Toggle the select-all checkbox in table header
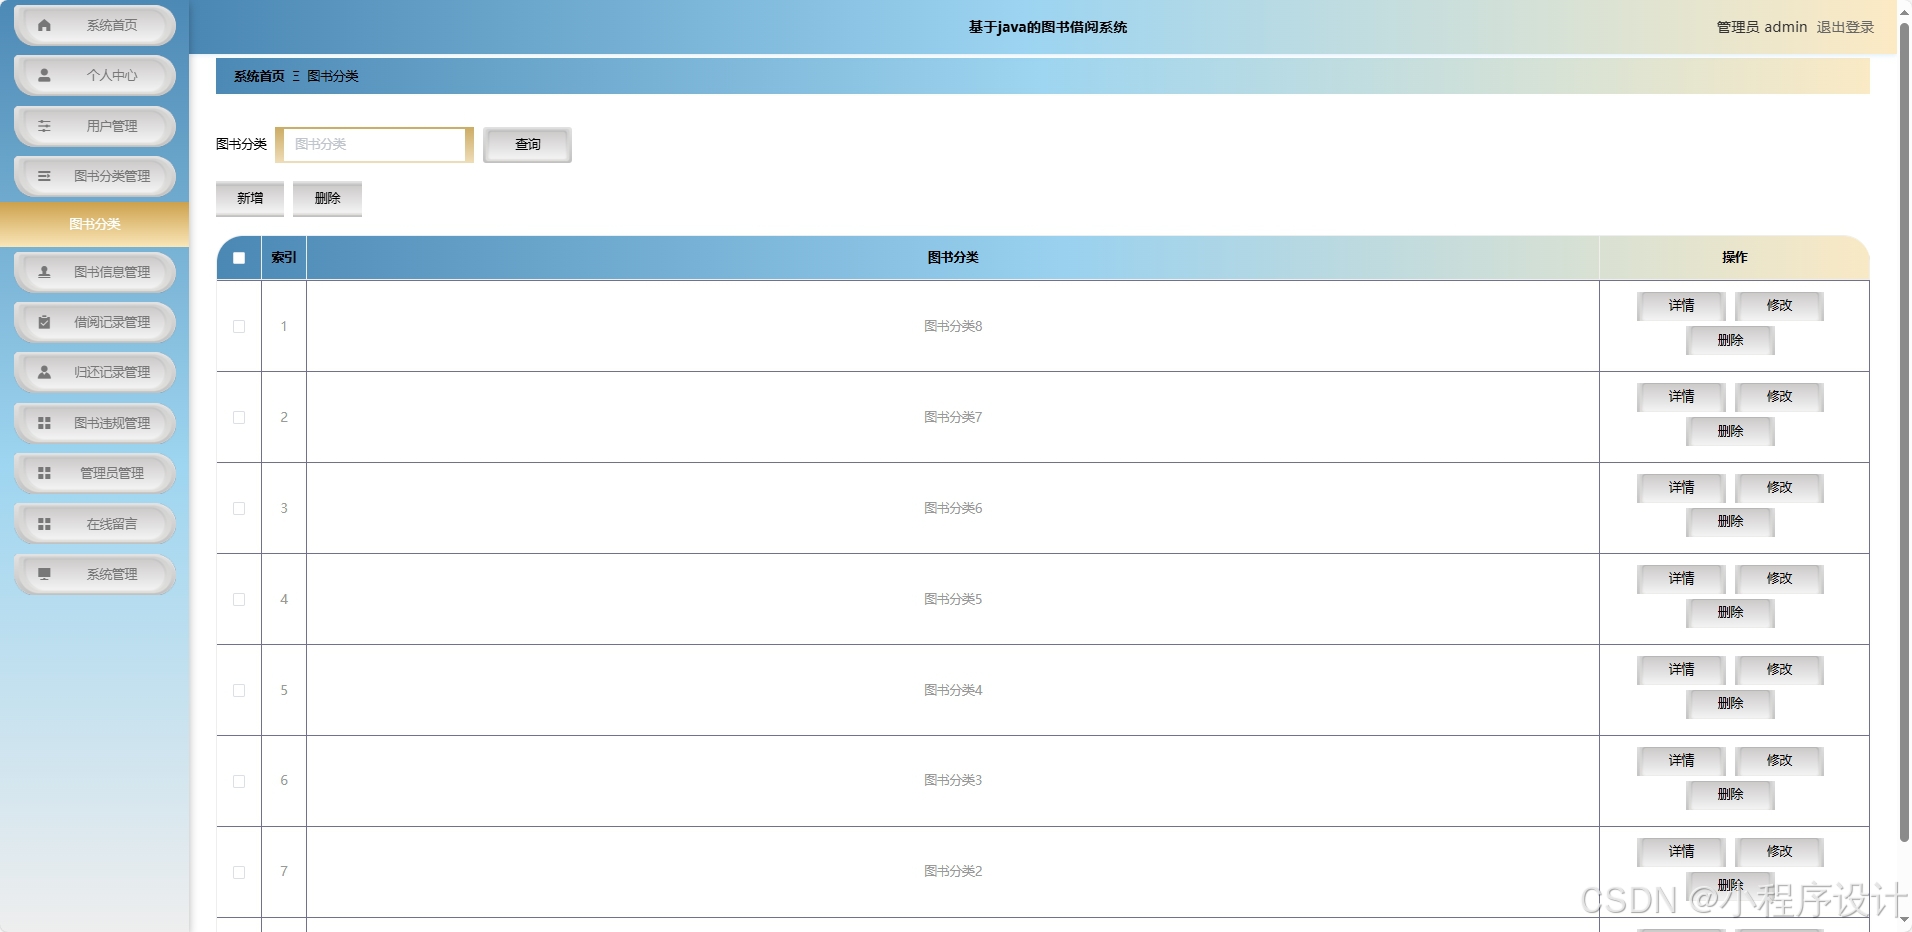 click(239, 258)
